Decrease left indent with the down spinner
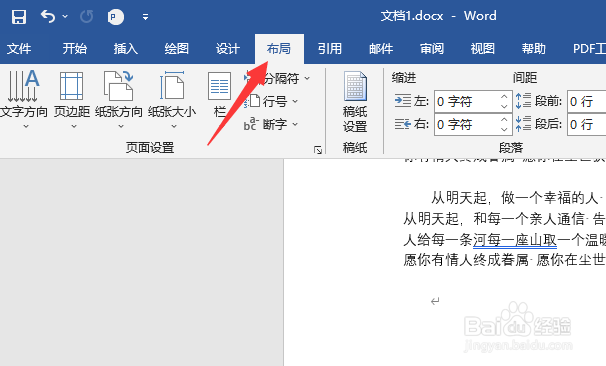 pos(504,106)
